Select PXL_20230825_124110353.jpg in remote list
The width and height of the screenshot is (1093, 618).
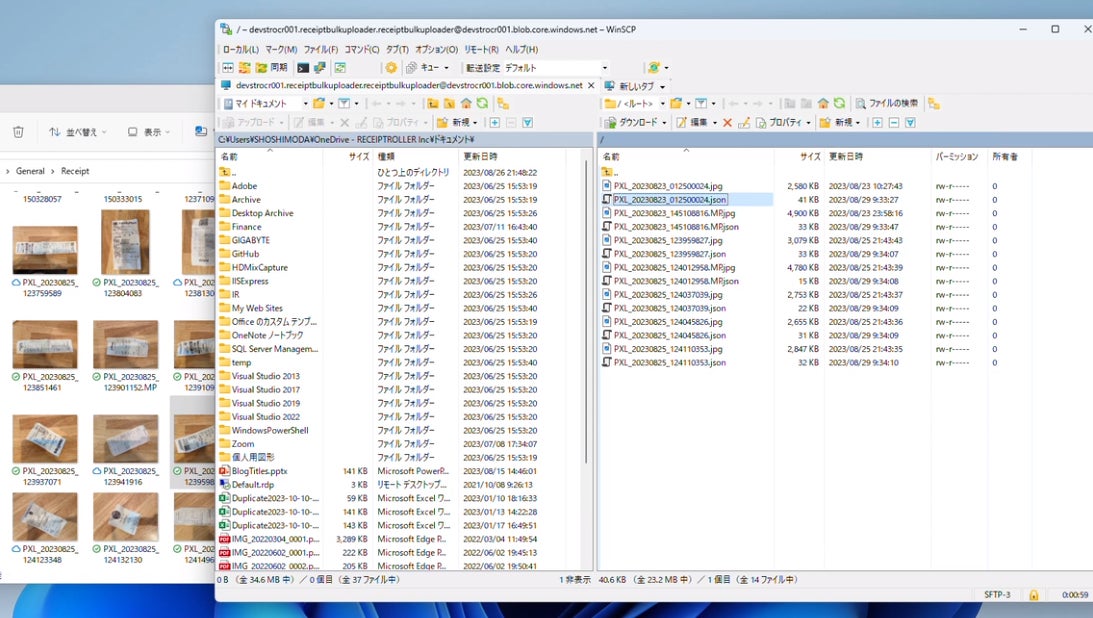tap(667, 349)
